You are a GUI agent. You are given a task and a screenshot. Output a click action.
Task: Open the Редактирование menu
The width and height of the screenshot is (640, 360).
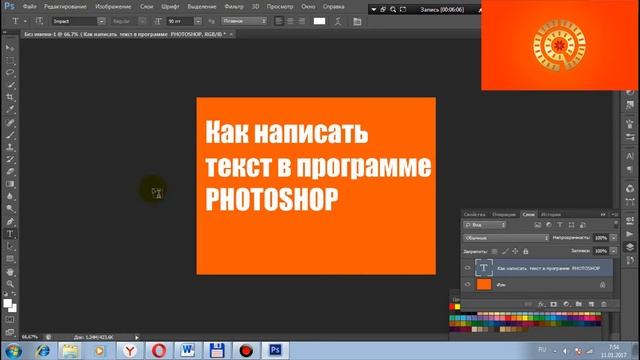tap(65, 7)
